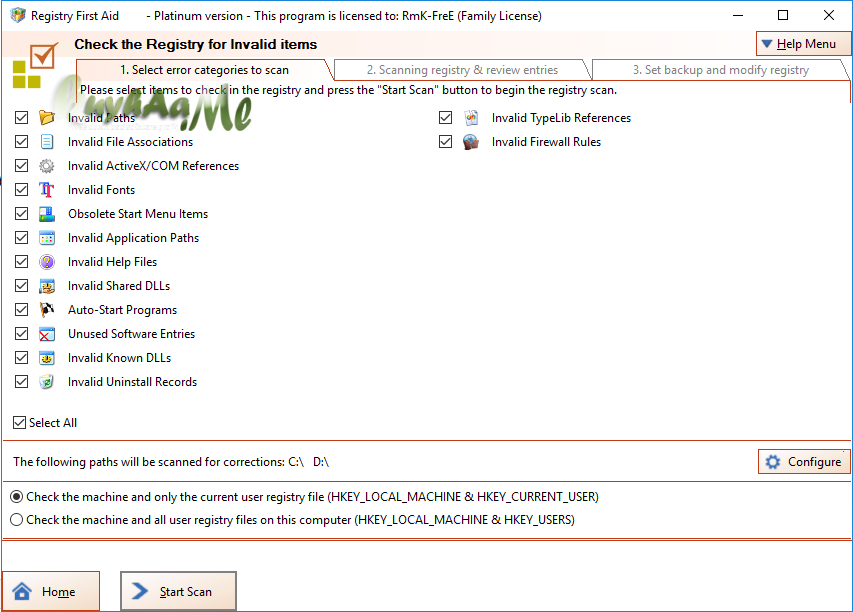Image resolution: width=853 pixels, height=612 pixels.
Task: Toggle the Select All checkbox
Action: 20,423
